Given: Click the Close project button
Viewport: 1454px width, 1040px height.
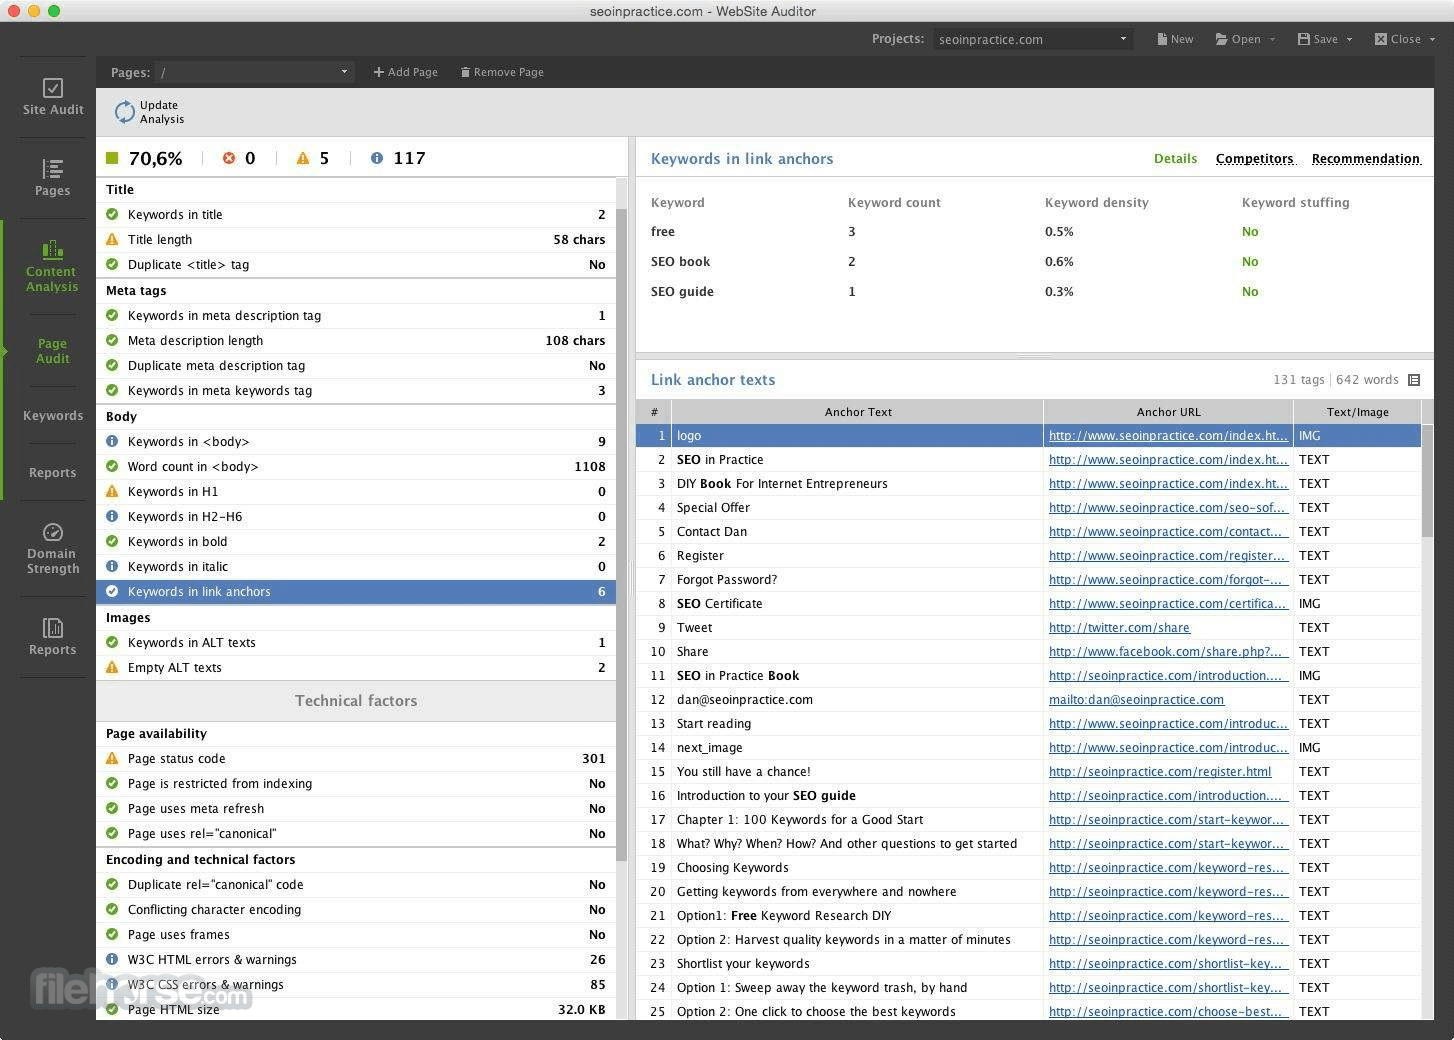Looking at the screenshot, I should [x=1398, y=39].
